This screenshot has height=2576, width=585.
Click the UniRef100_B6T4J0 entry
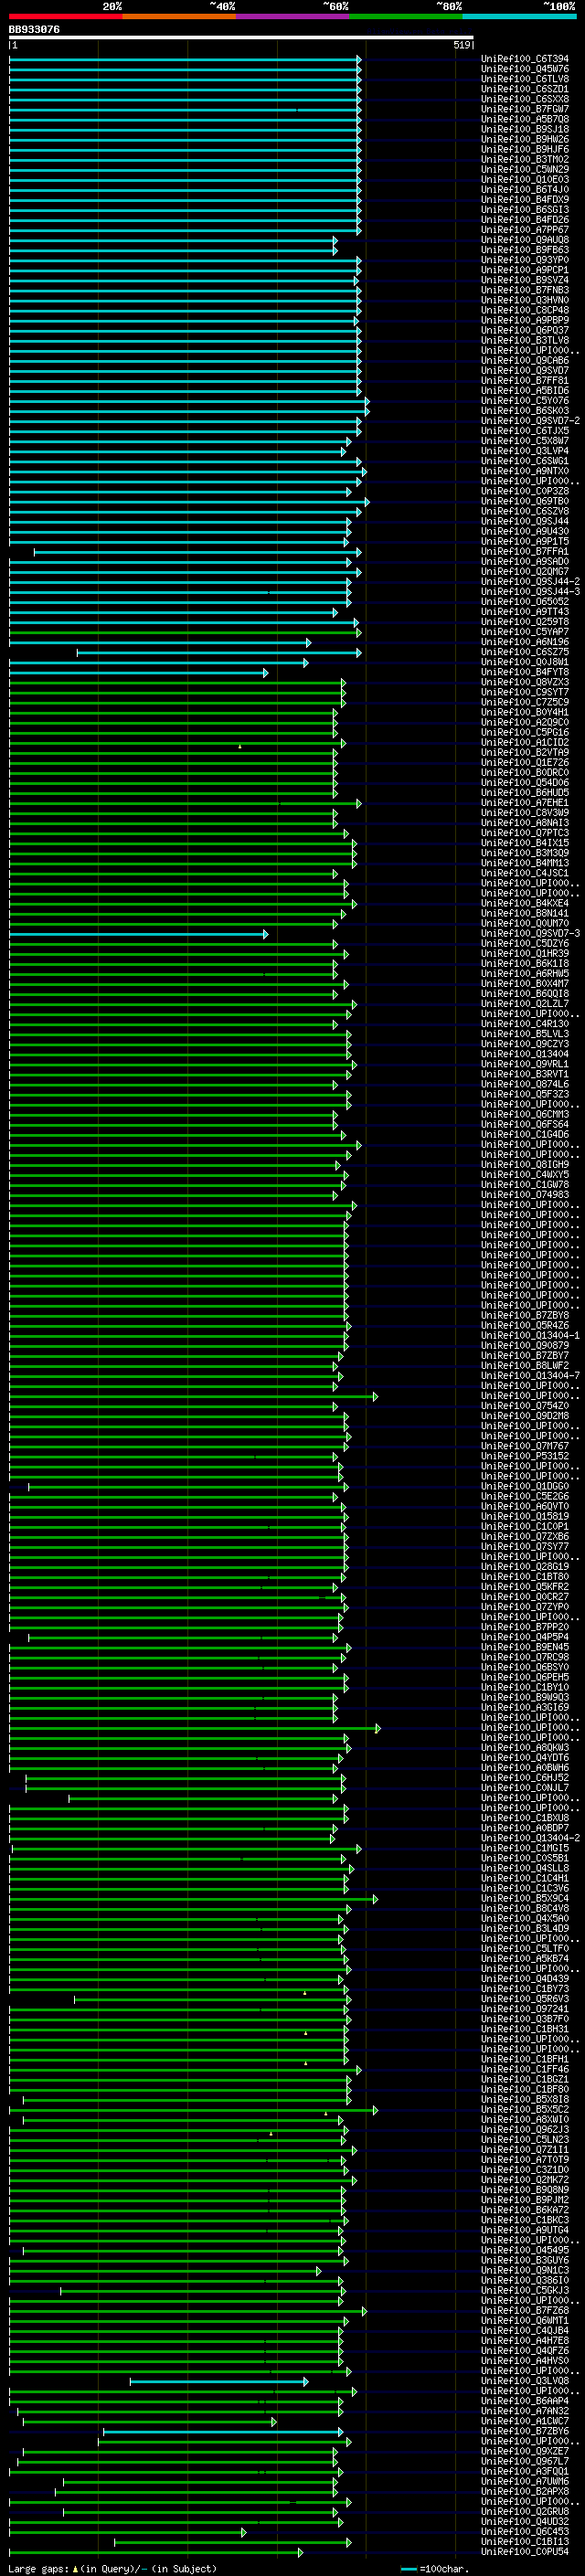pyautogui.click(x=525, y=189)
